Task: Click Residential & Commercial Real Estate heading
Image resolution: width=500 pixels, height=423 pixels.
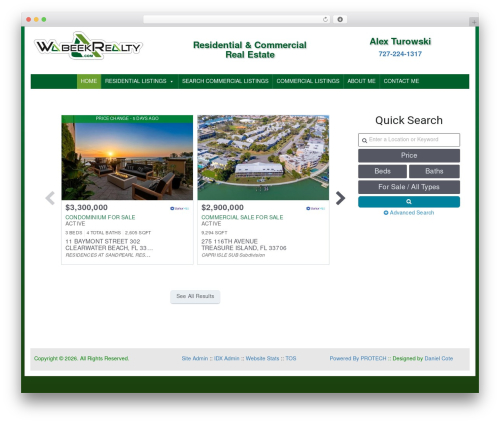Action: pyautogui.click(x=250, y=50)
